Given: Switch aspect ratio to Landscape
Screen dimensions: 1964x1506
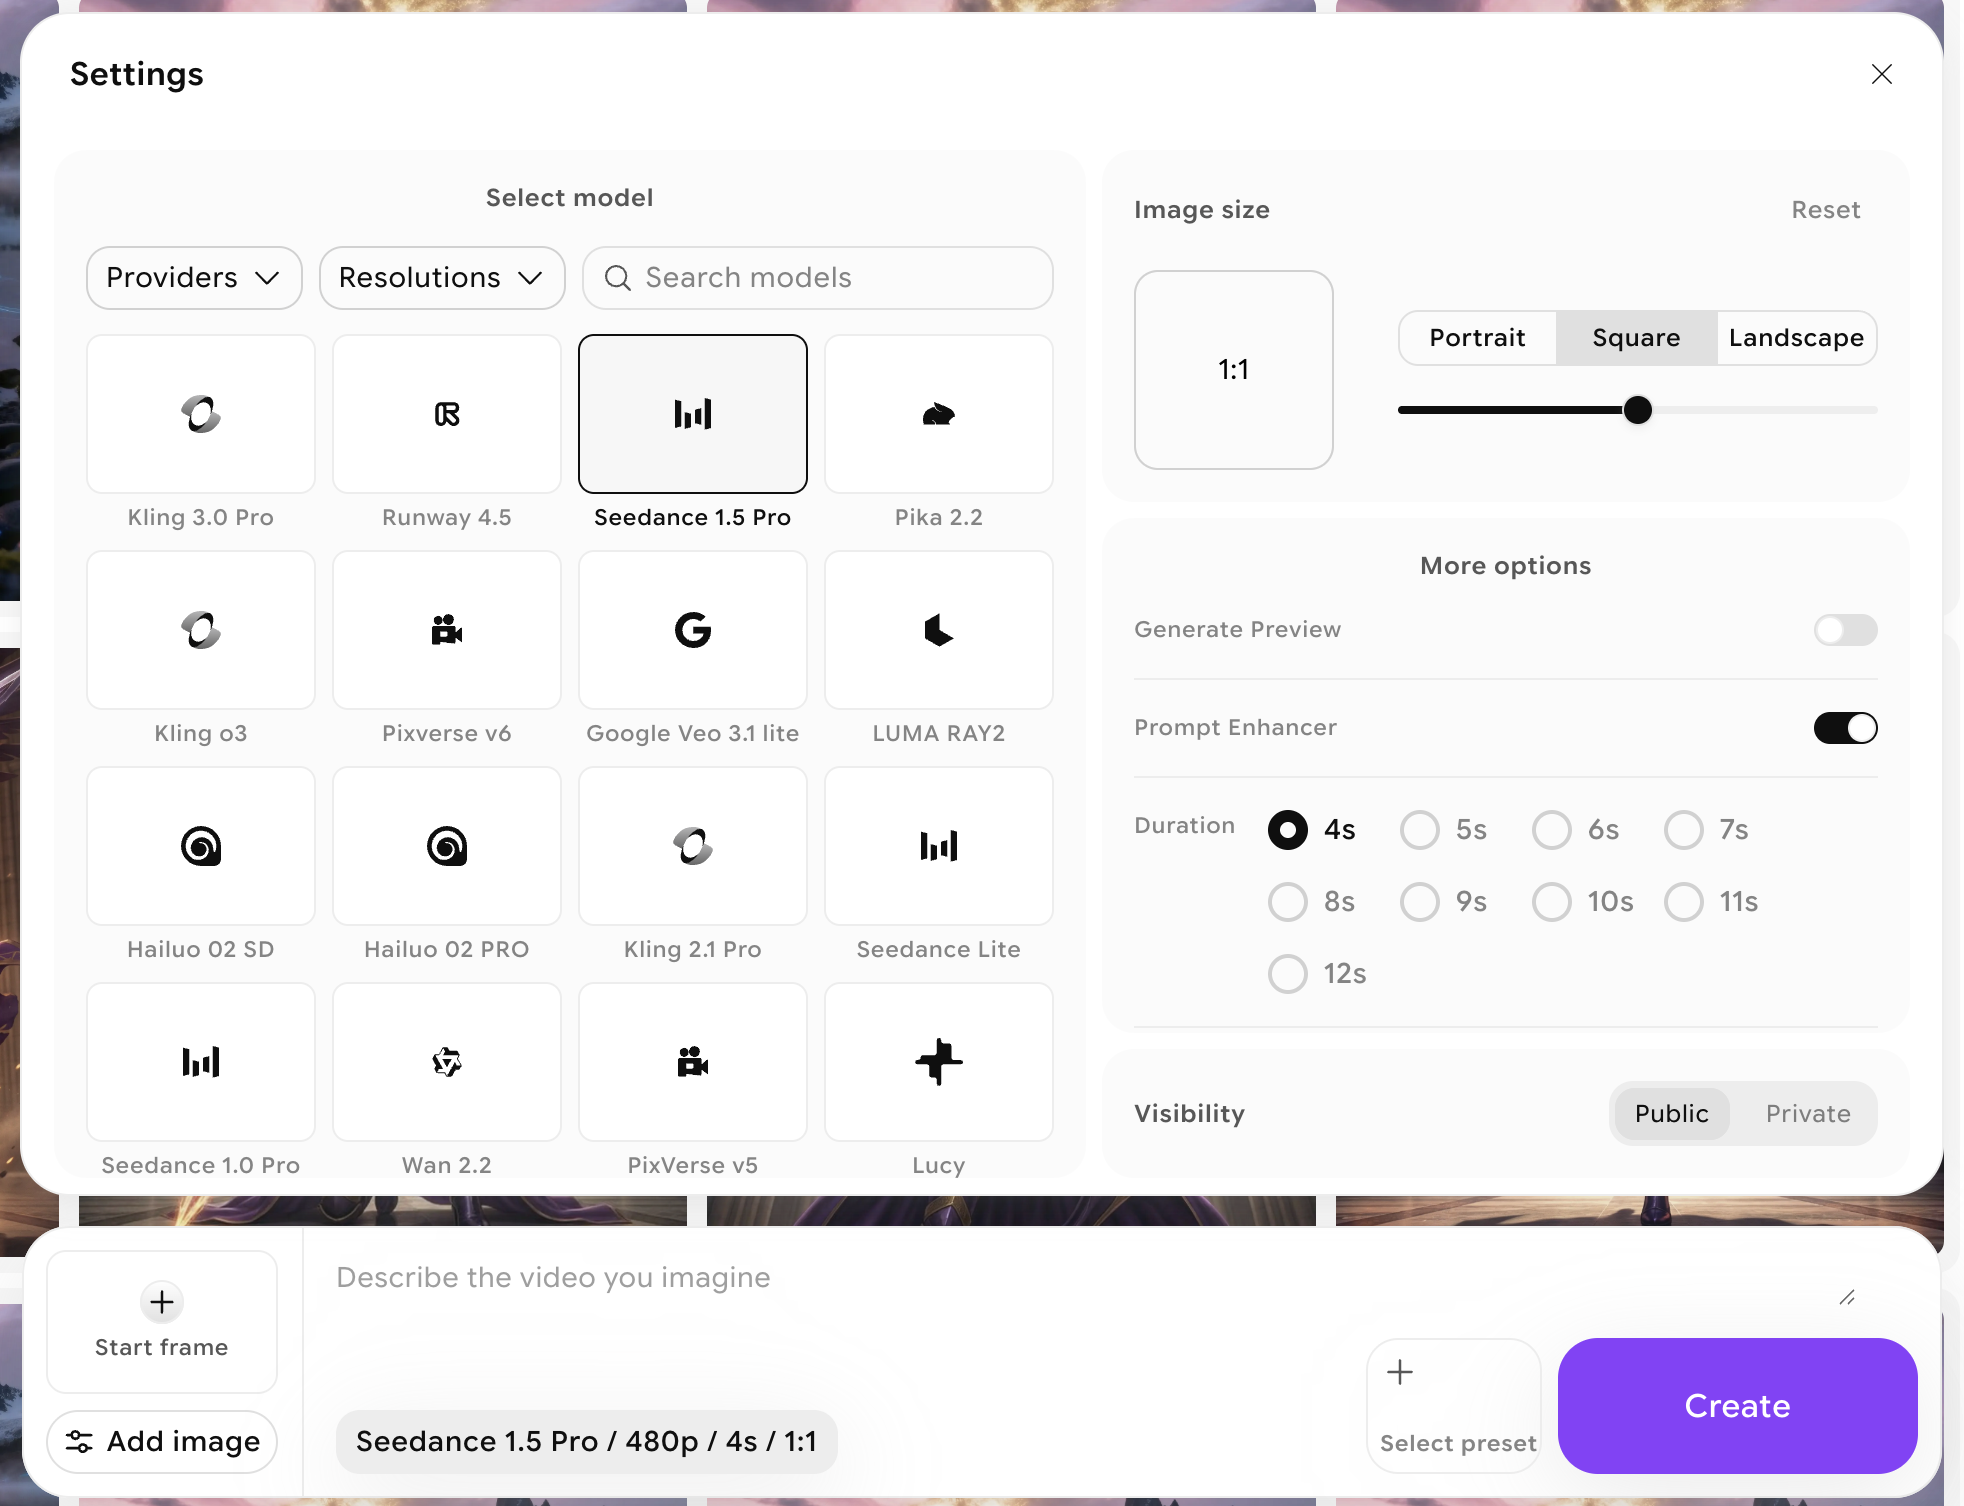Looking at the screenshot, I should click(1795, 338).
